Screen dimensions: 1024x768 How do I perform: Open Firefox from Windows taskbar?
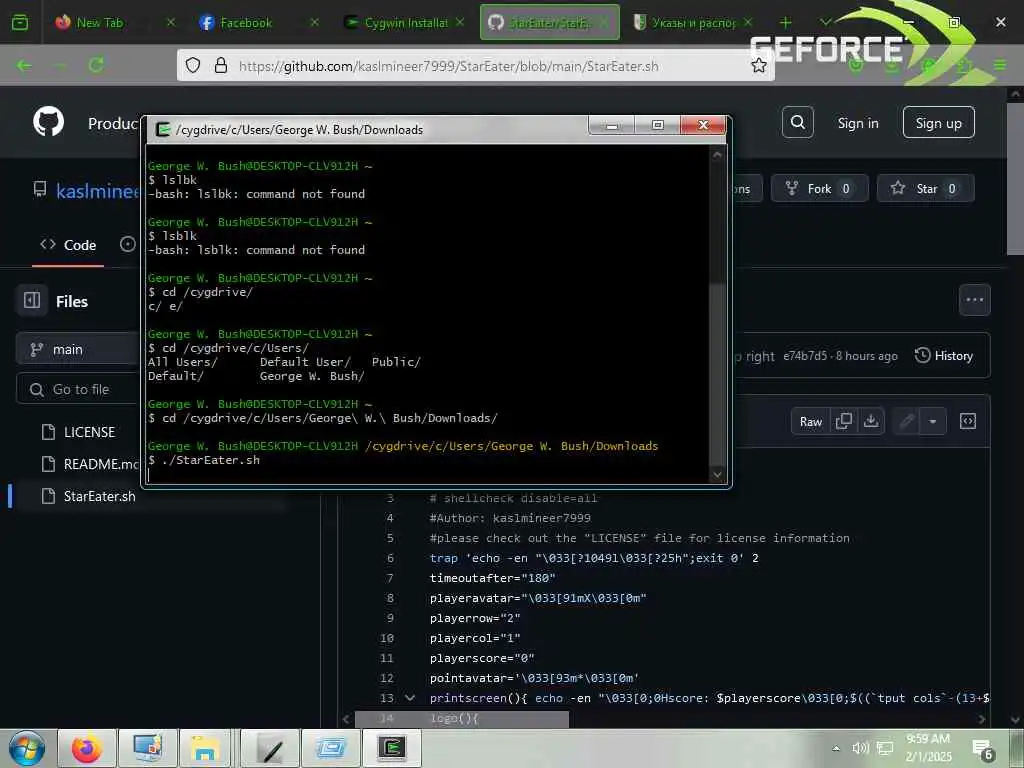coord(87,748)
